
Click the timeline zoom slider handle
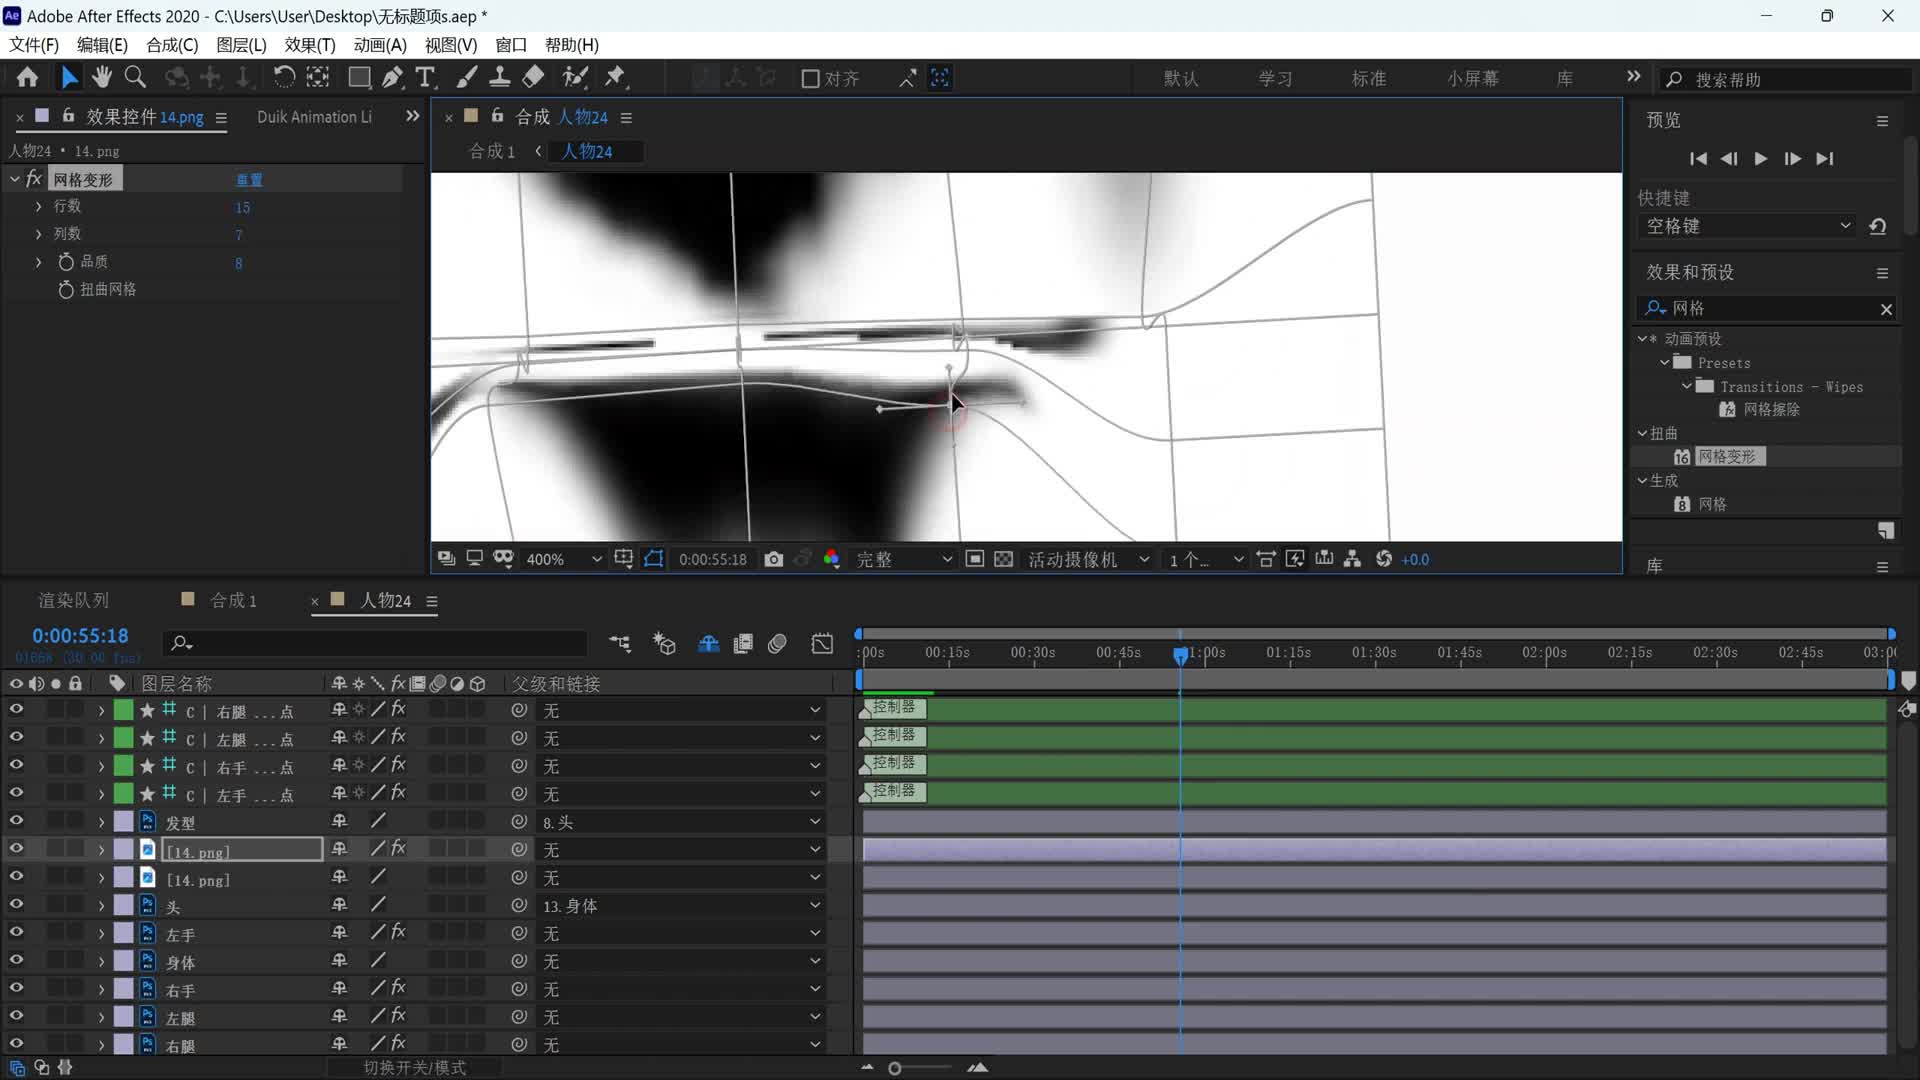coord(895,1068)
